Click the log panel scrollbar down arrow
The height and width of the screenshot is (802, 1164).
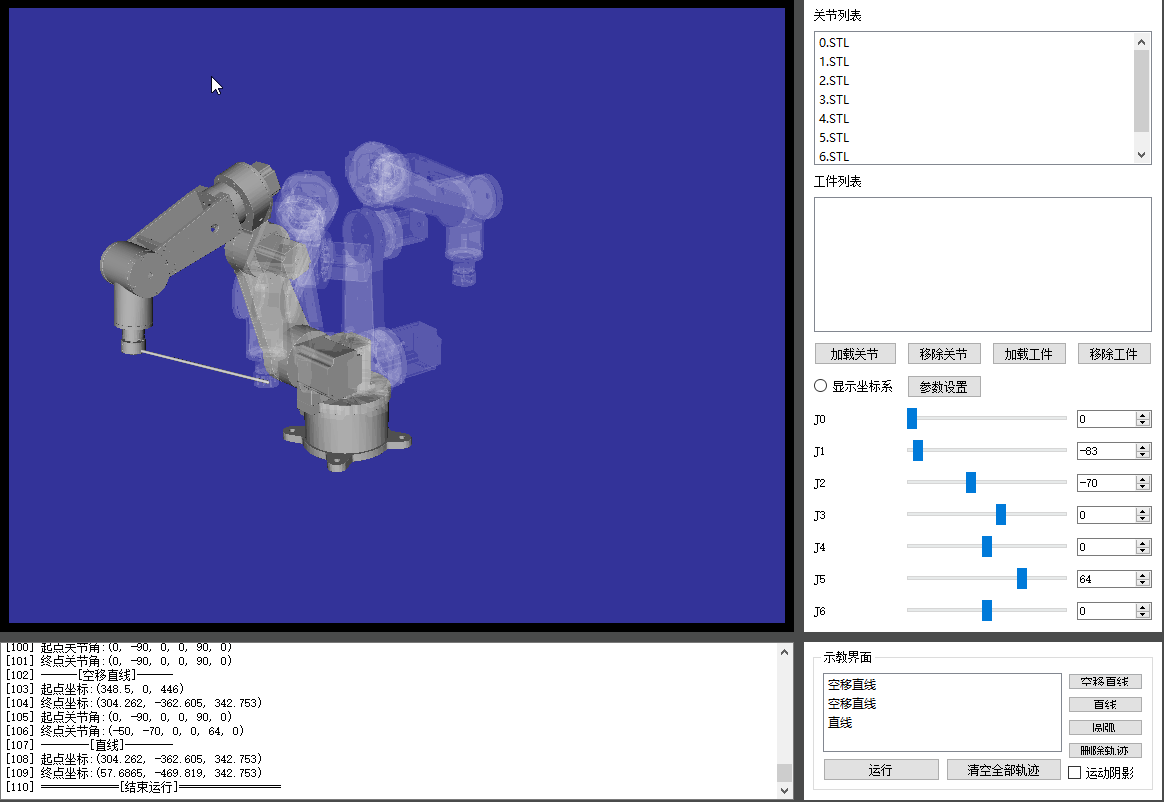click(x=785, y=791)
